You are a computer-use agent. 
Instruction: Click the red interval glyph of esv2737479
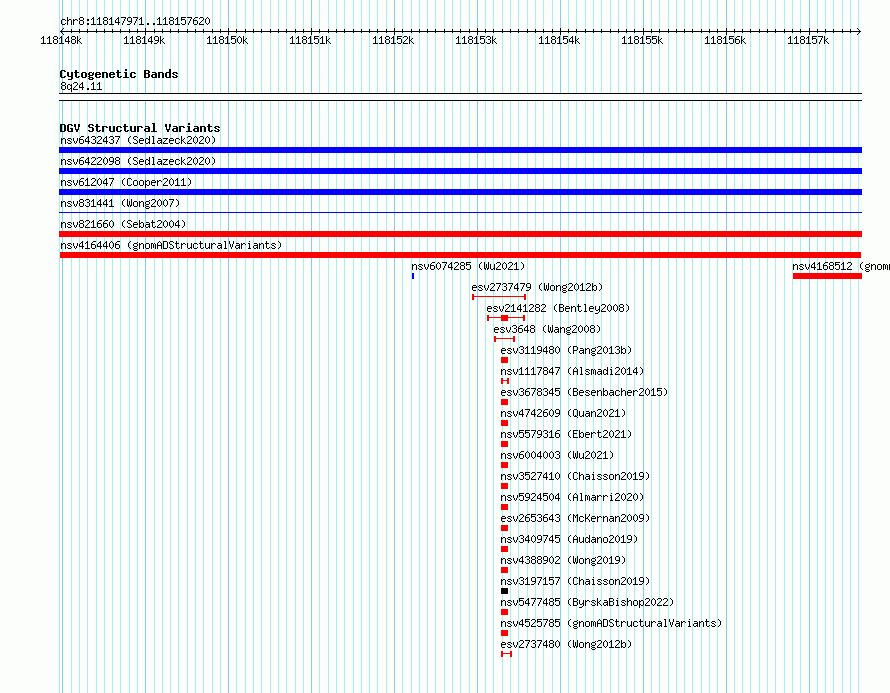click(x=499, y=297)
